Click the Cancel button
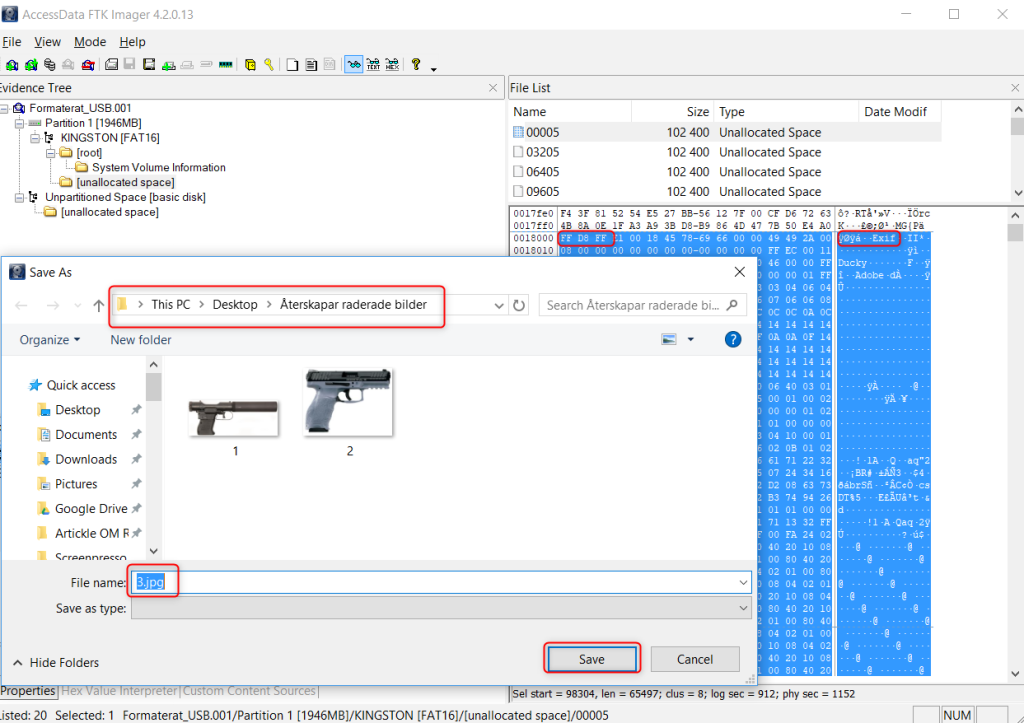 (694, 659)
